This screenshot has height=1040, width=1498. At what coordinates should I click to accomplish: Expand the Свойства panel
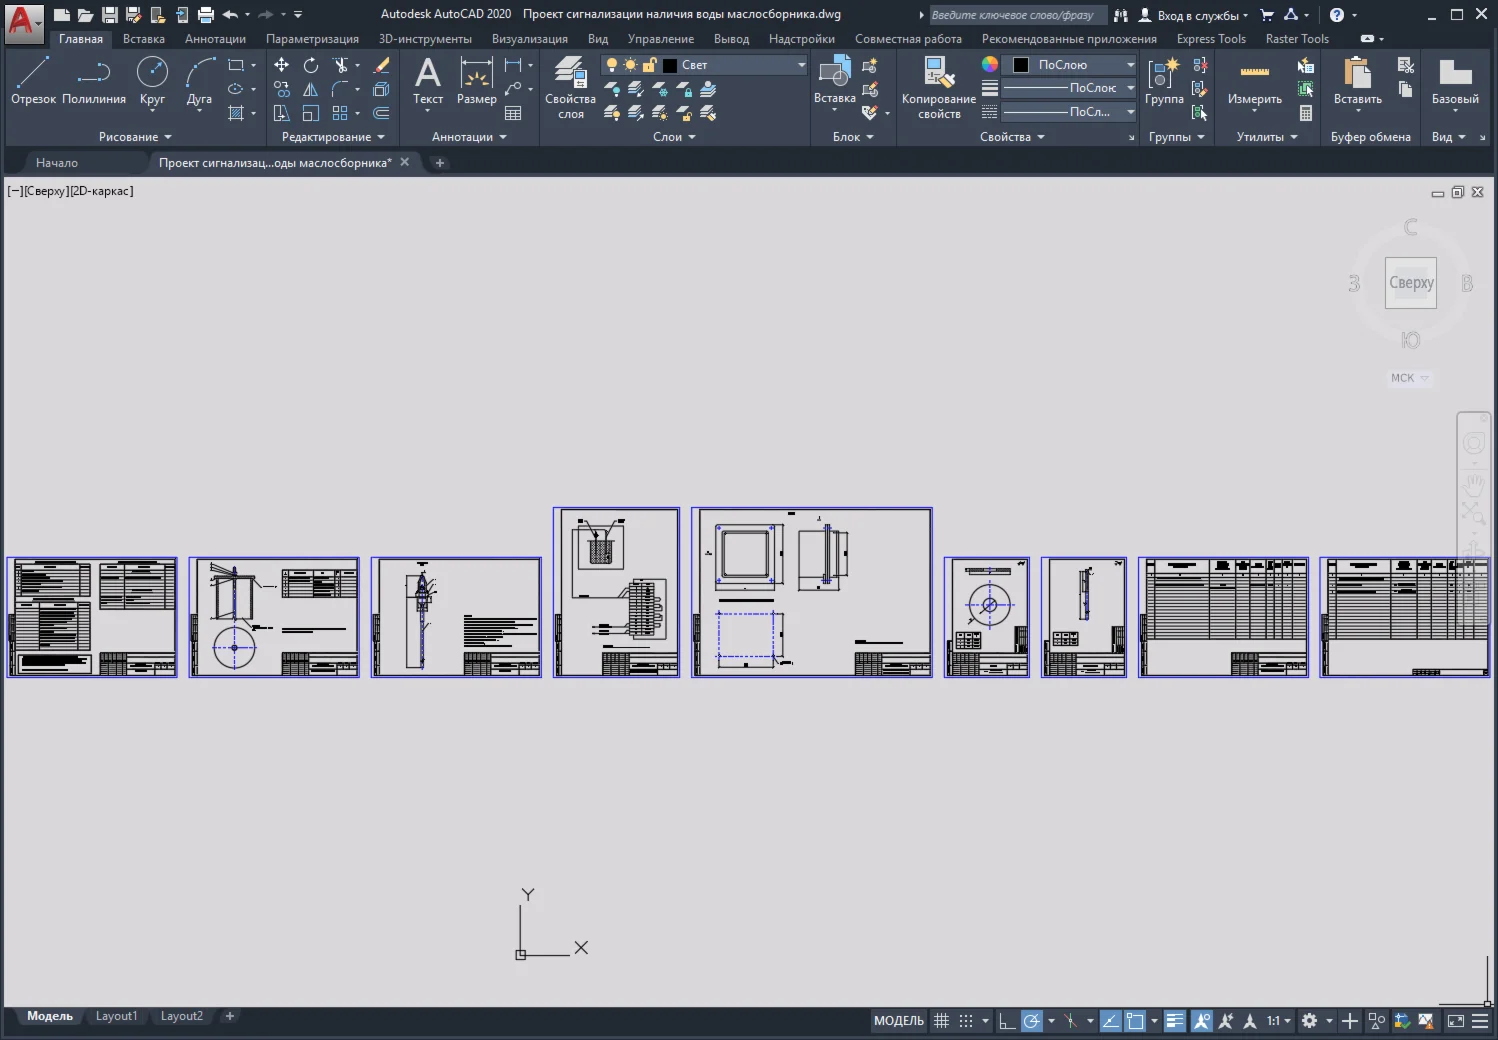[x=1012, y=137]
